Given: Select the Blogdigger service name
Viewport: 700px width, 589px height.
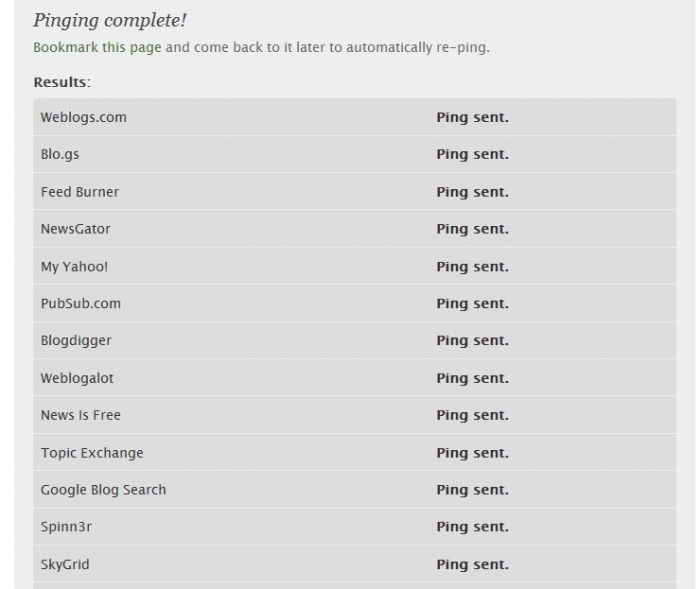Looking at the screenshot, I should [76, 341].
